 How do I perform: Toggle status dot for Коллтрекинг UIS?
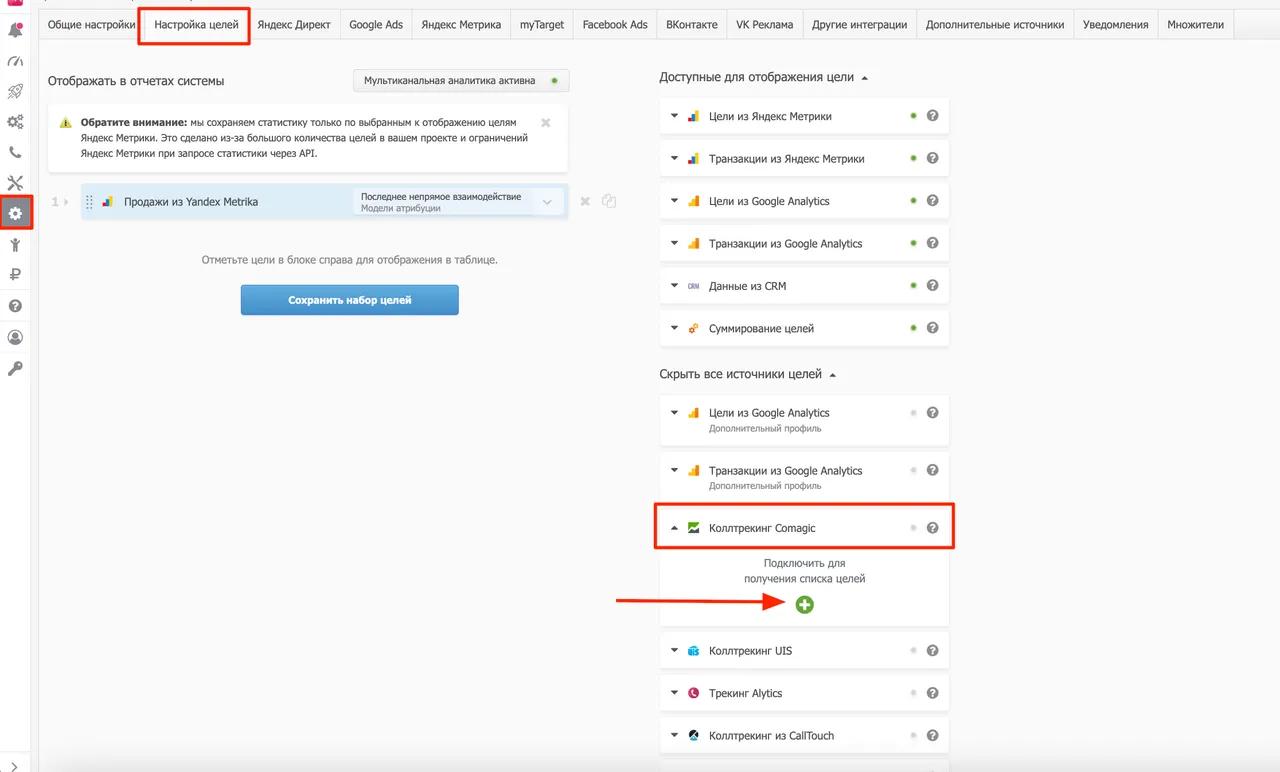click(x=913, y=651)
